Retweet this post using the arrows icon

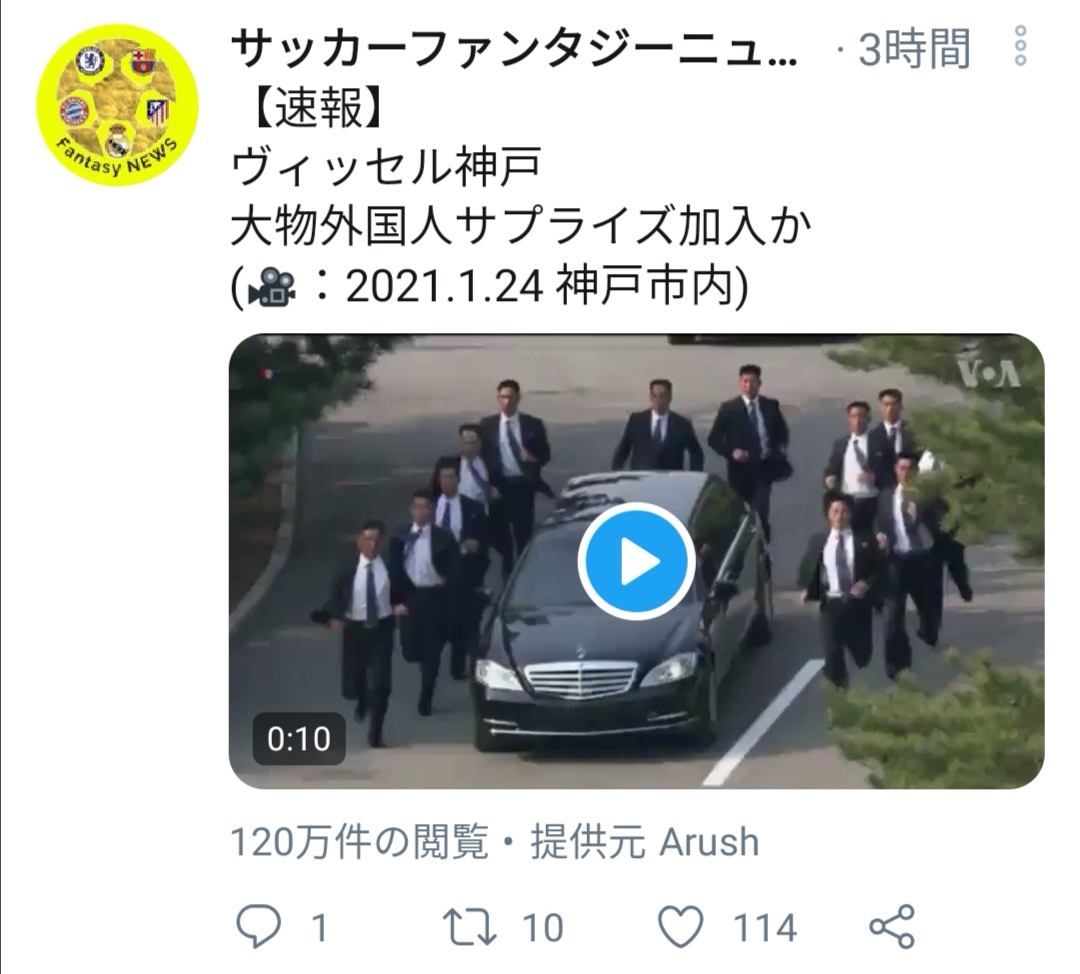469,926
